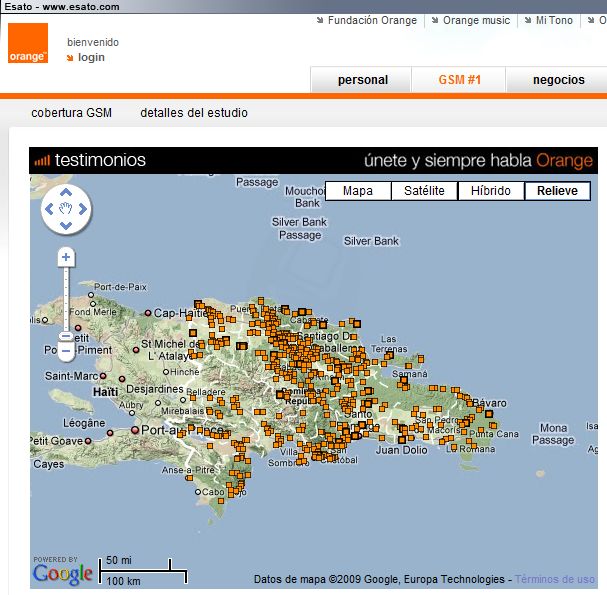Click the login link
The height and width of the screenshot is (595, 607).
pos(91,57)
